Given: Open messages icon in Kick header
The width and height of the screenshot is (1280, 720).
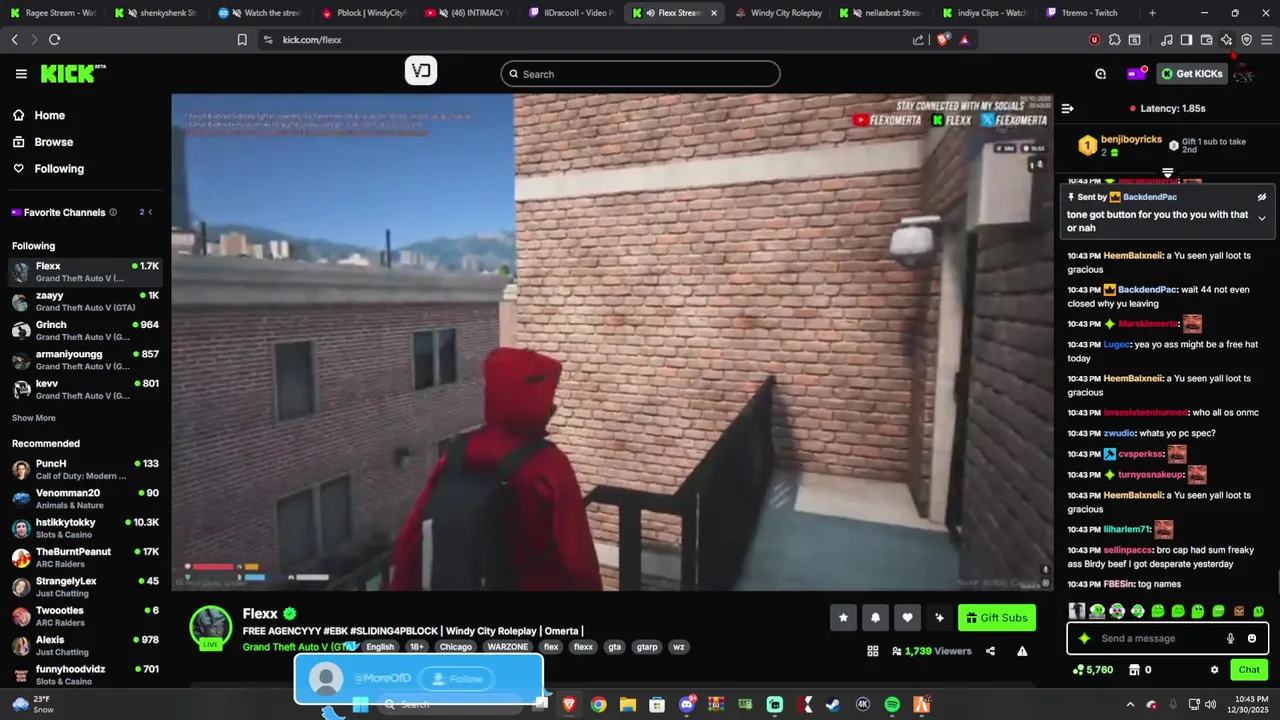Looking at the screenshot, I should (x=1100, y=74).
